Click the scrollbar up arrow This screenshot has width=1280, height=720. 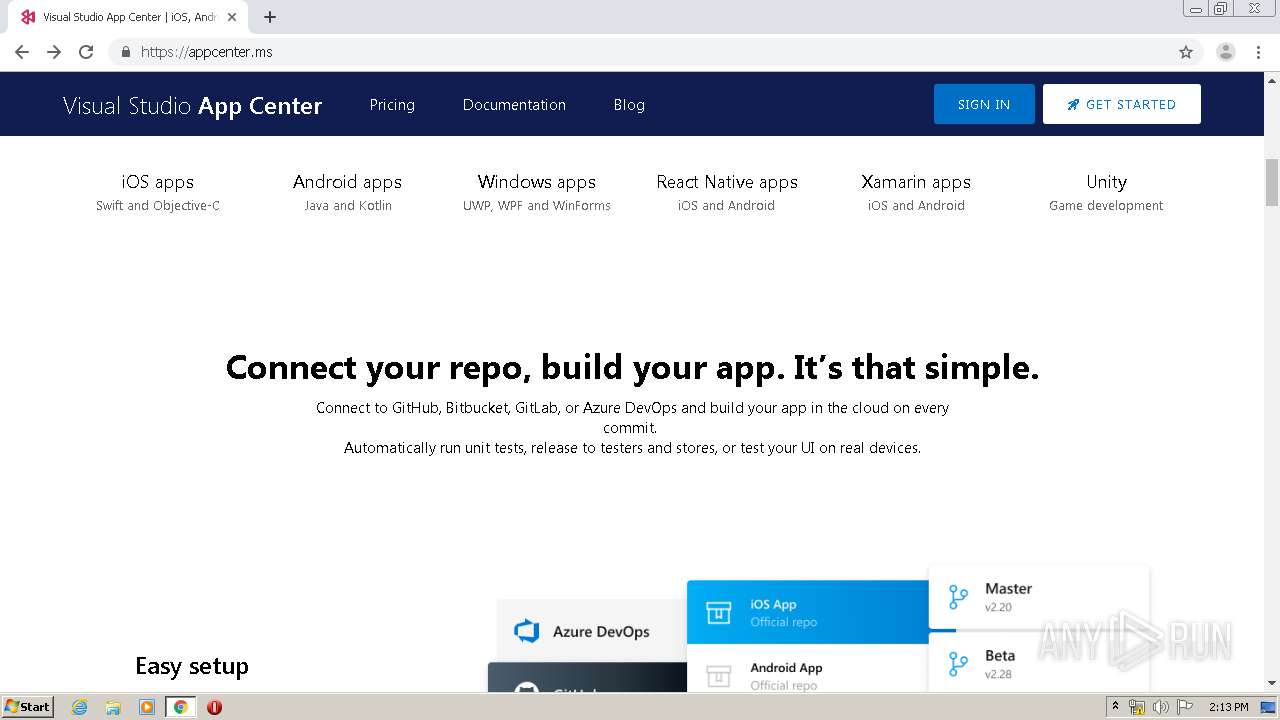(1272, 79)
